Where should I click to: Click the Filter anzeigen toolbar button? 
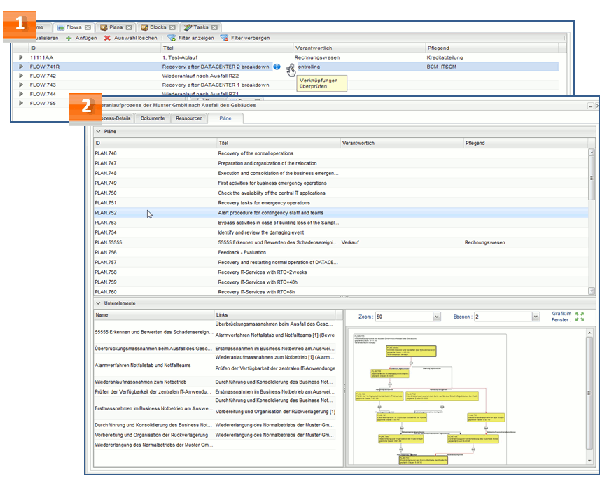click(191, 38)
